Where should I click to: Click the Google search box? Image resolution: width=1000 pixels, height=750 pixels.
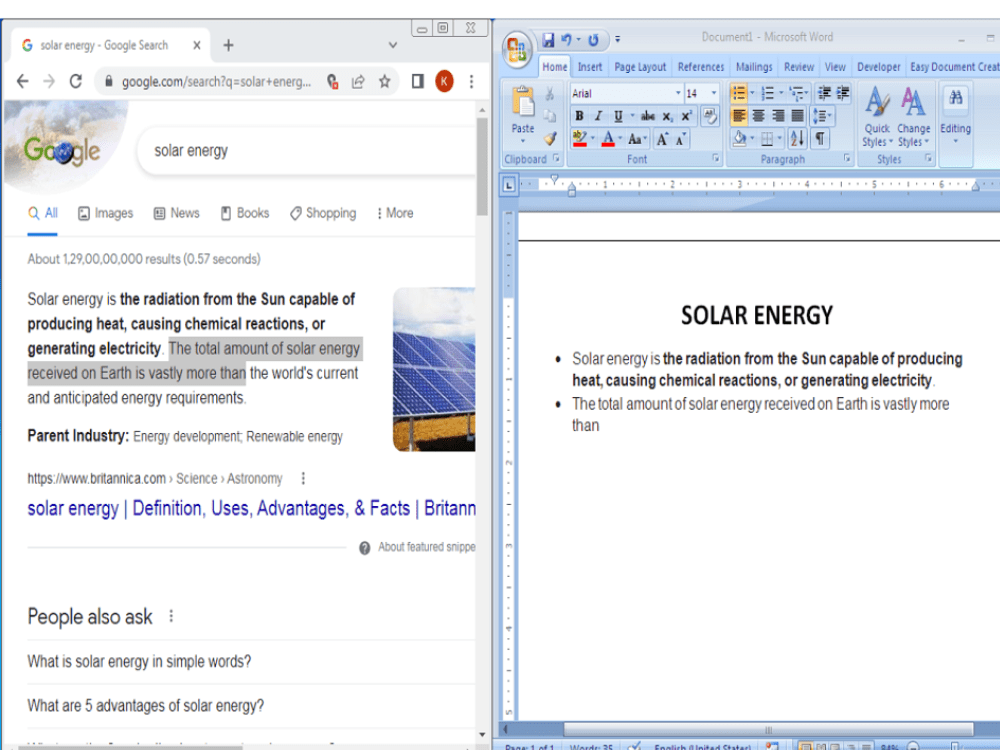(307, 151)
